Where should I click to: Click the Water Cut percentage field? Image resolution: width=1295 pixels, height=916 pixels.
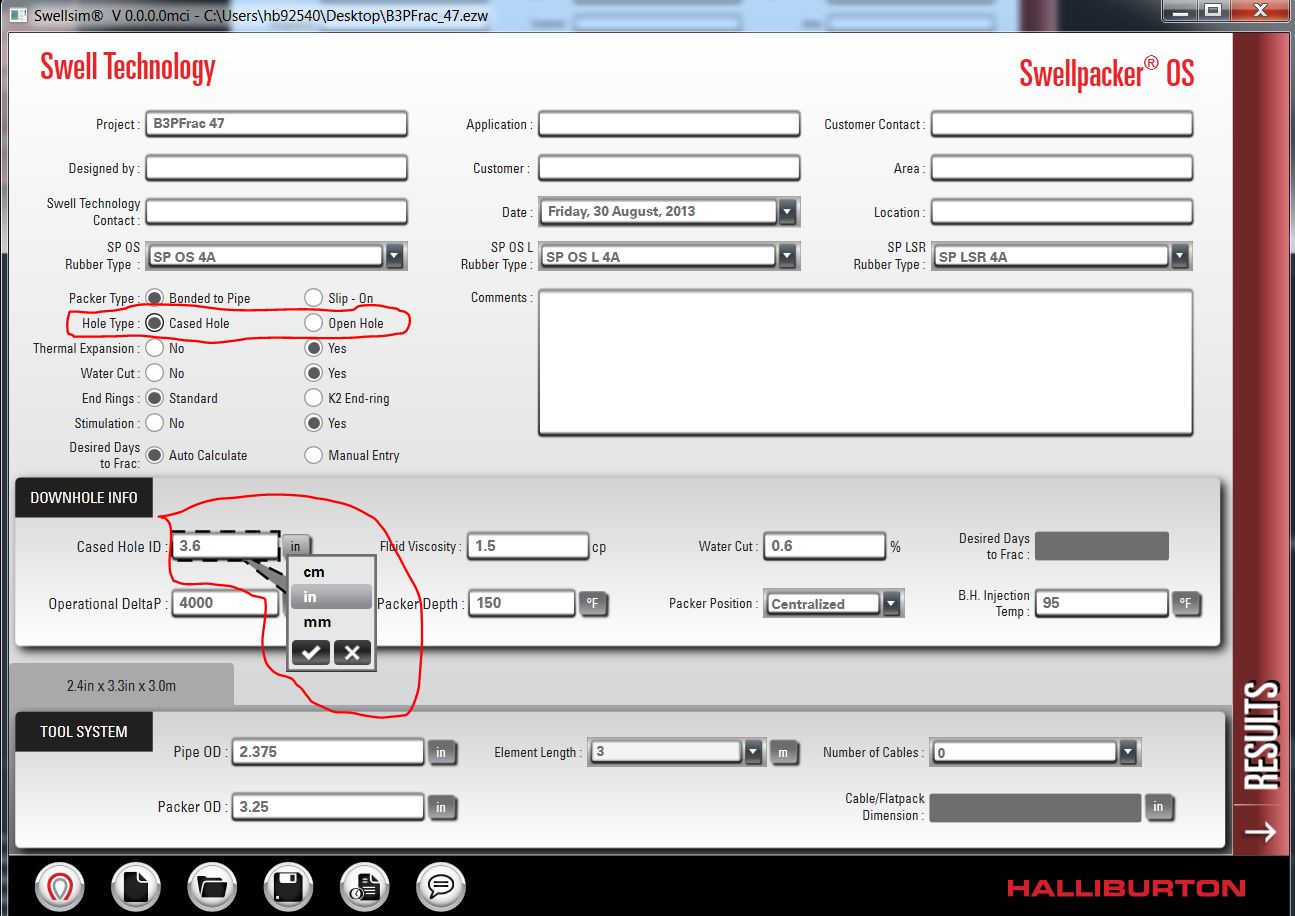825,546
